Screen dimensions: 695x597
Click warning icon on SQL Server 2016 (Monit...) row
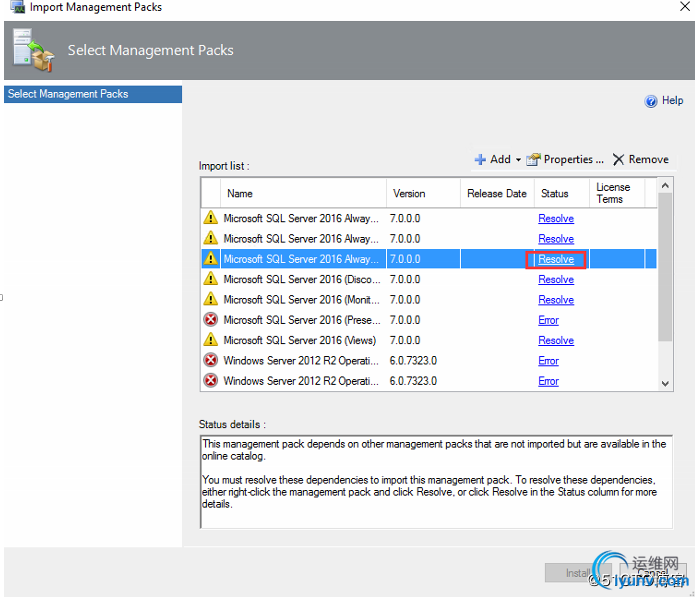pos(210,299)
